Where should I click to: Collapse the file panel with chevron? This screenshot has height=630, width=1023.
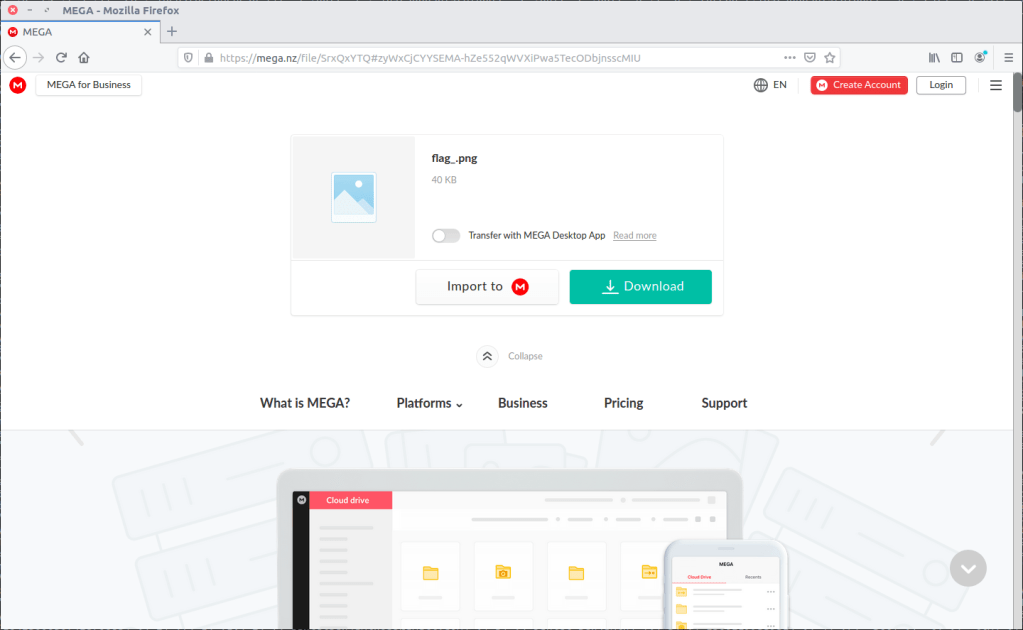tap(487, 356)
